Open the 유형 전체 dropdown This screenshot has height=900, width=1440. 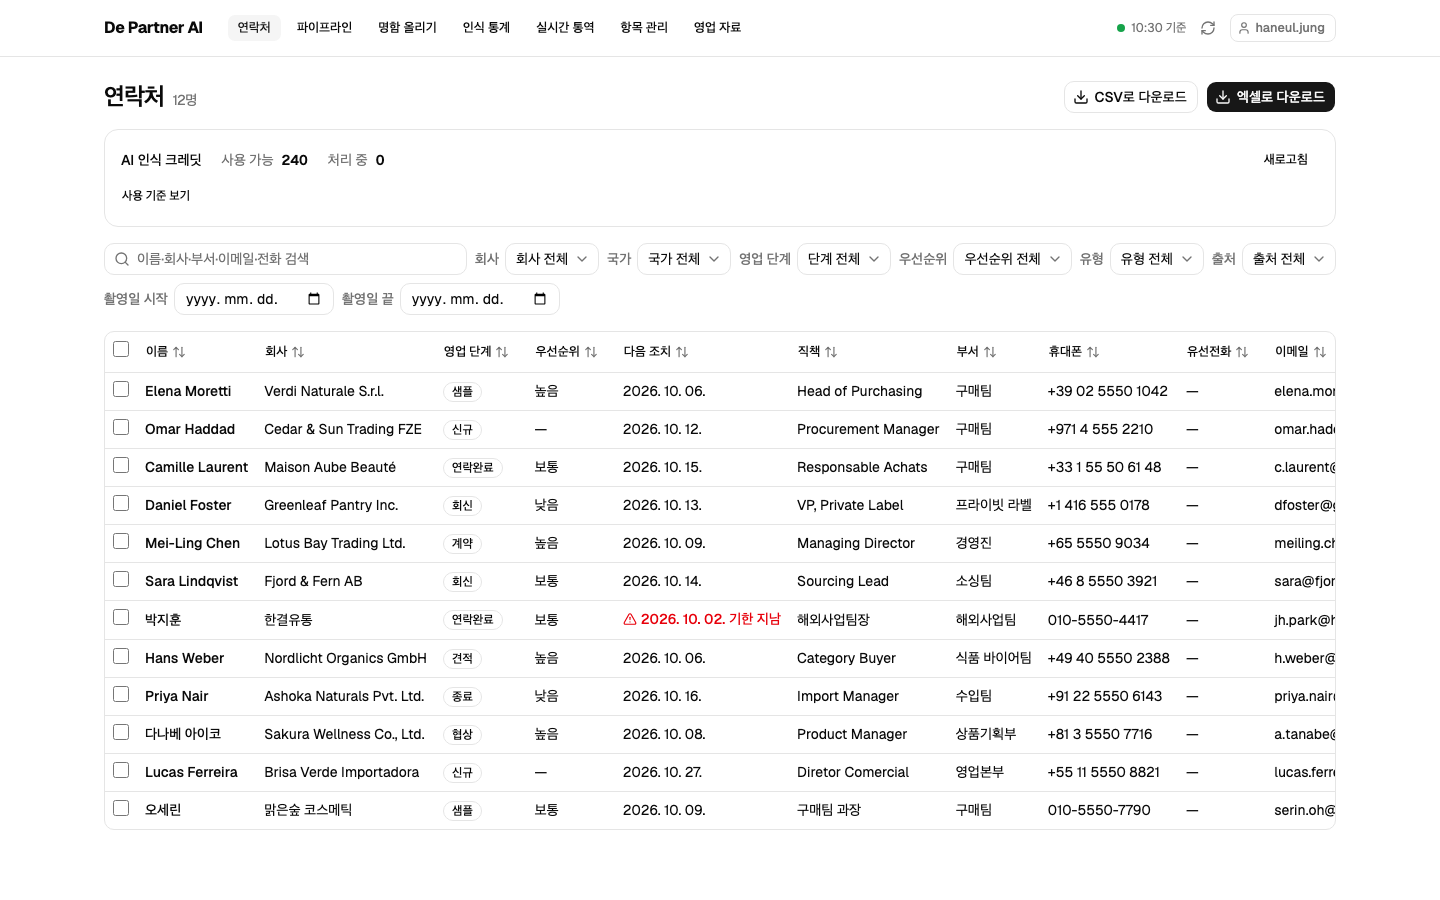tap(1157, 259)
